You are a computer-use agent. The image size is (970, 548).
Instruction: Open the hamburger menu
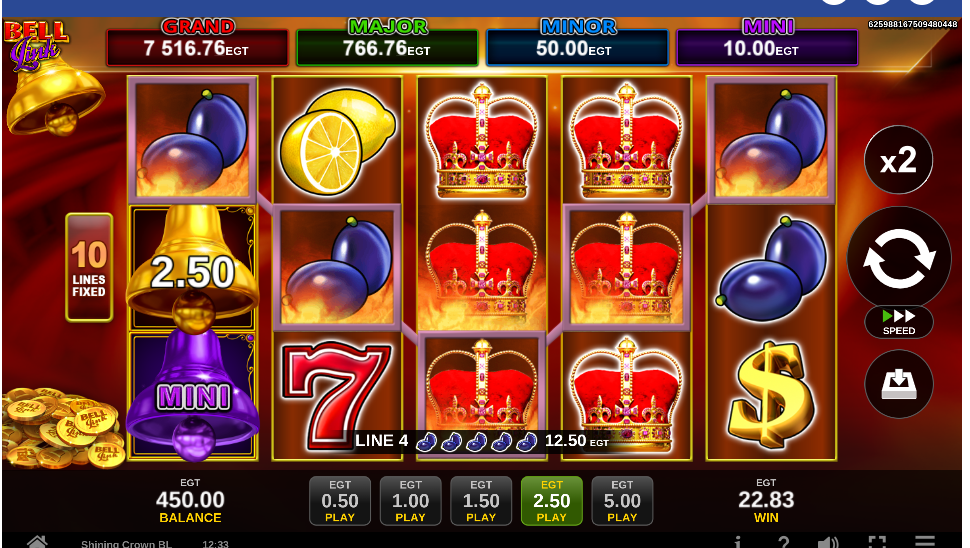[x=925, y=542]
